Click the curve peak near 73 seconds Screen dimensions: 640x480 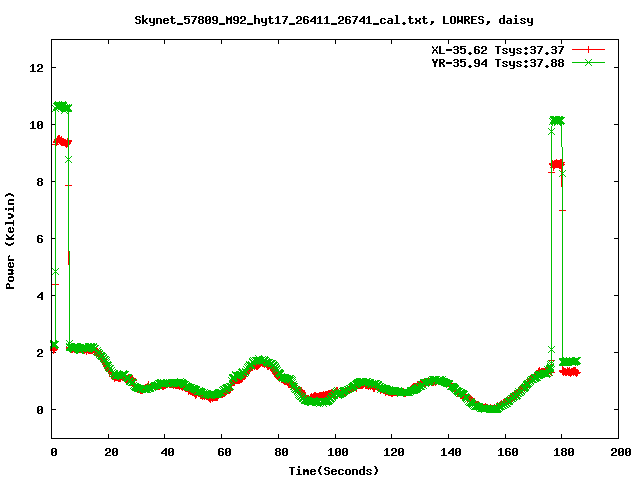(259, 361)
